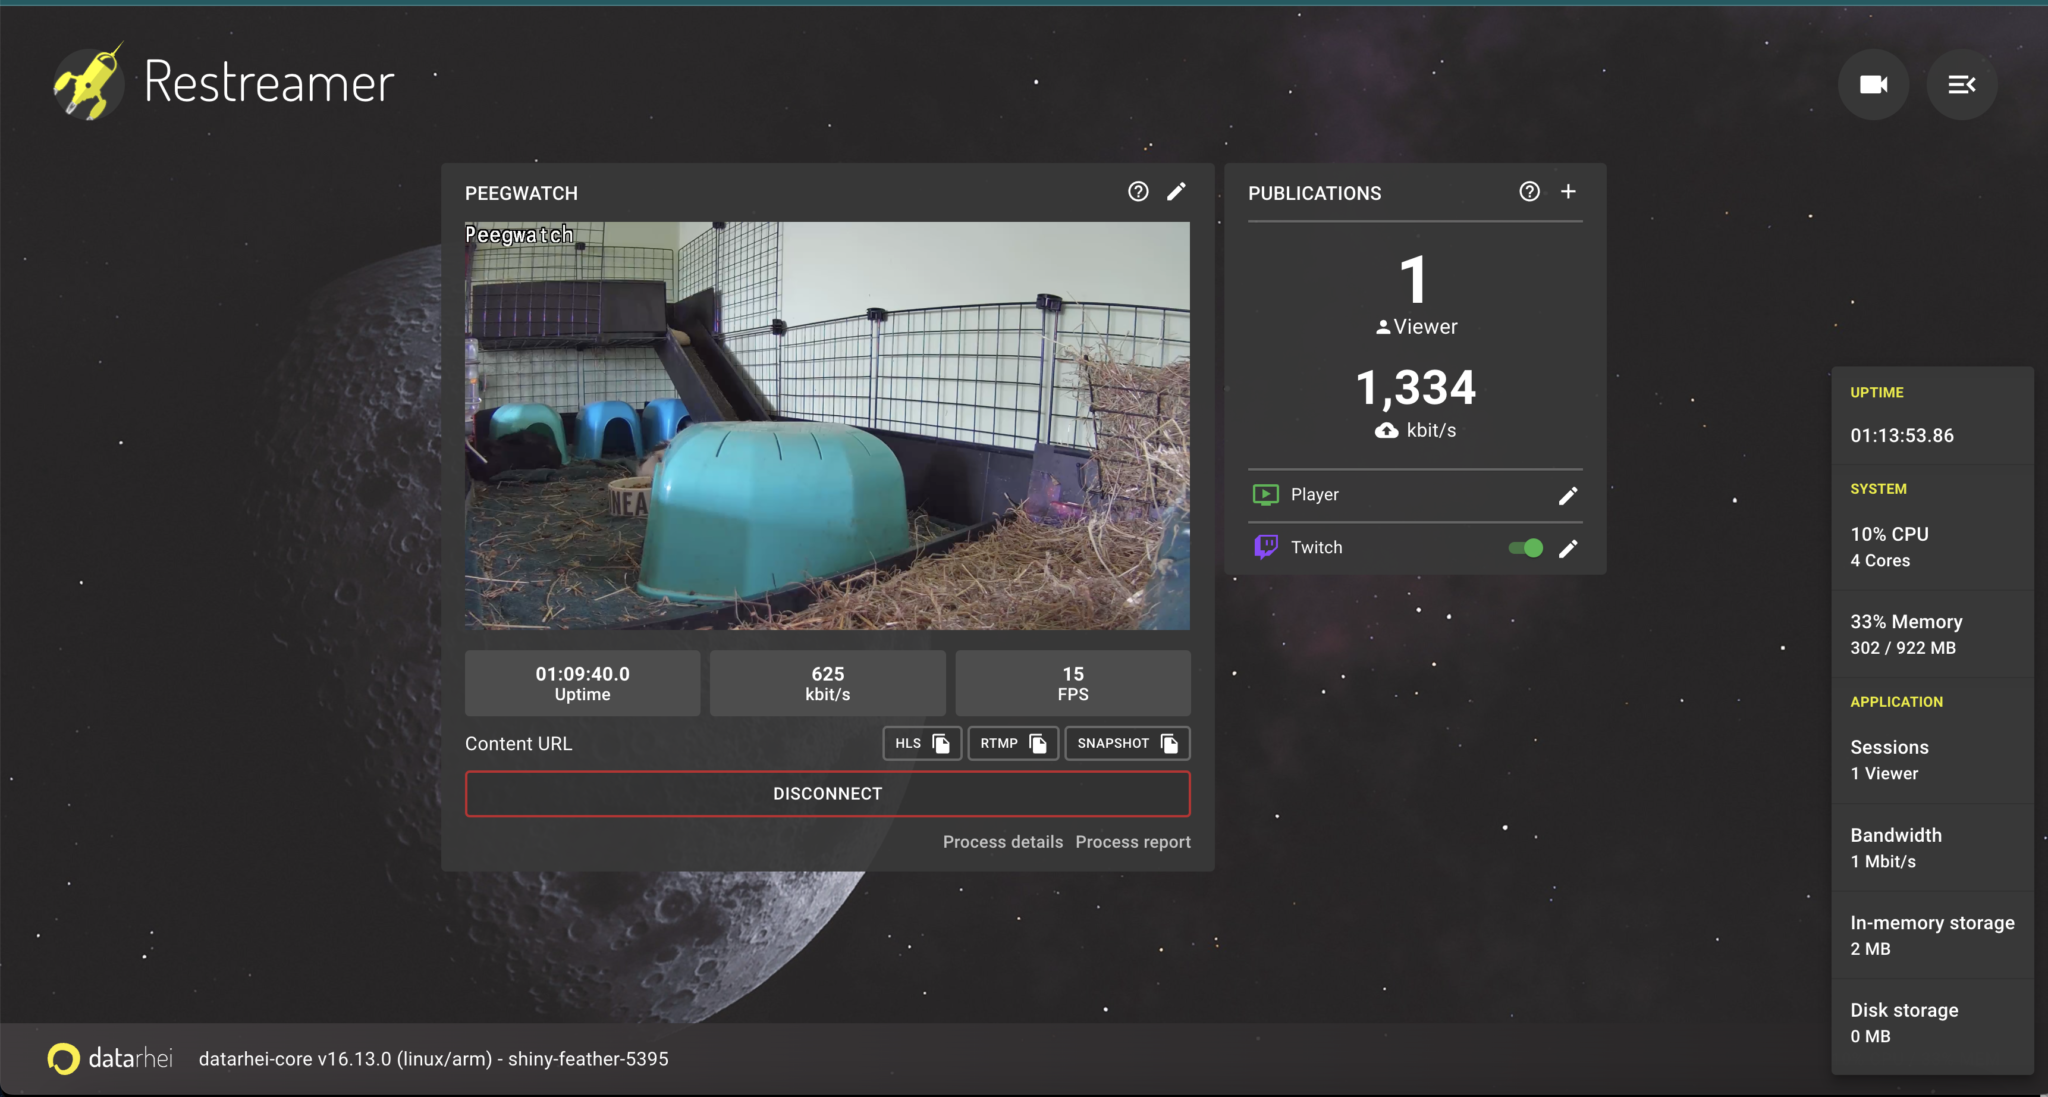Open the Peegwatch help icon
Image resolution: width=2048 pixels, height=1097 pixels.
click(1137, 191)
